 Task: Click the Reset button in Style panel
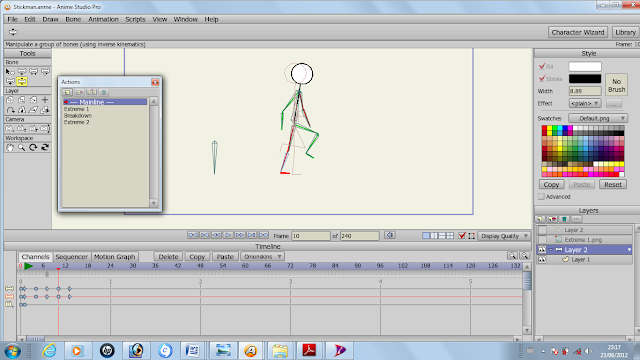[613, 184]
